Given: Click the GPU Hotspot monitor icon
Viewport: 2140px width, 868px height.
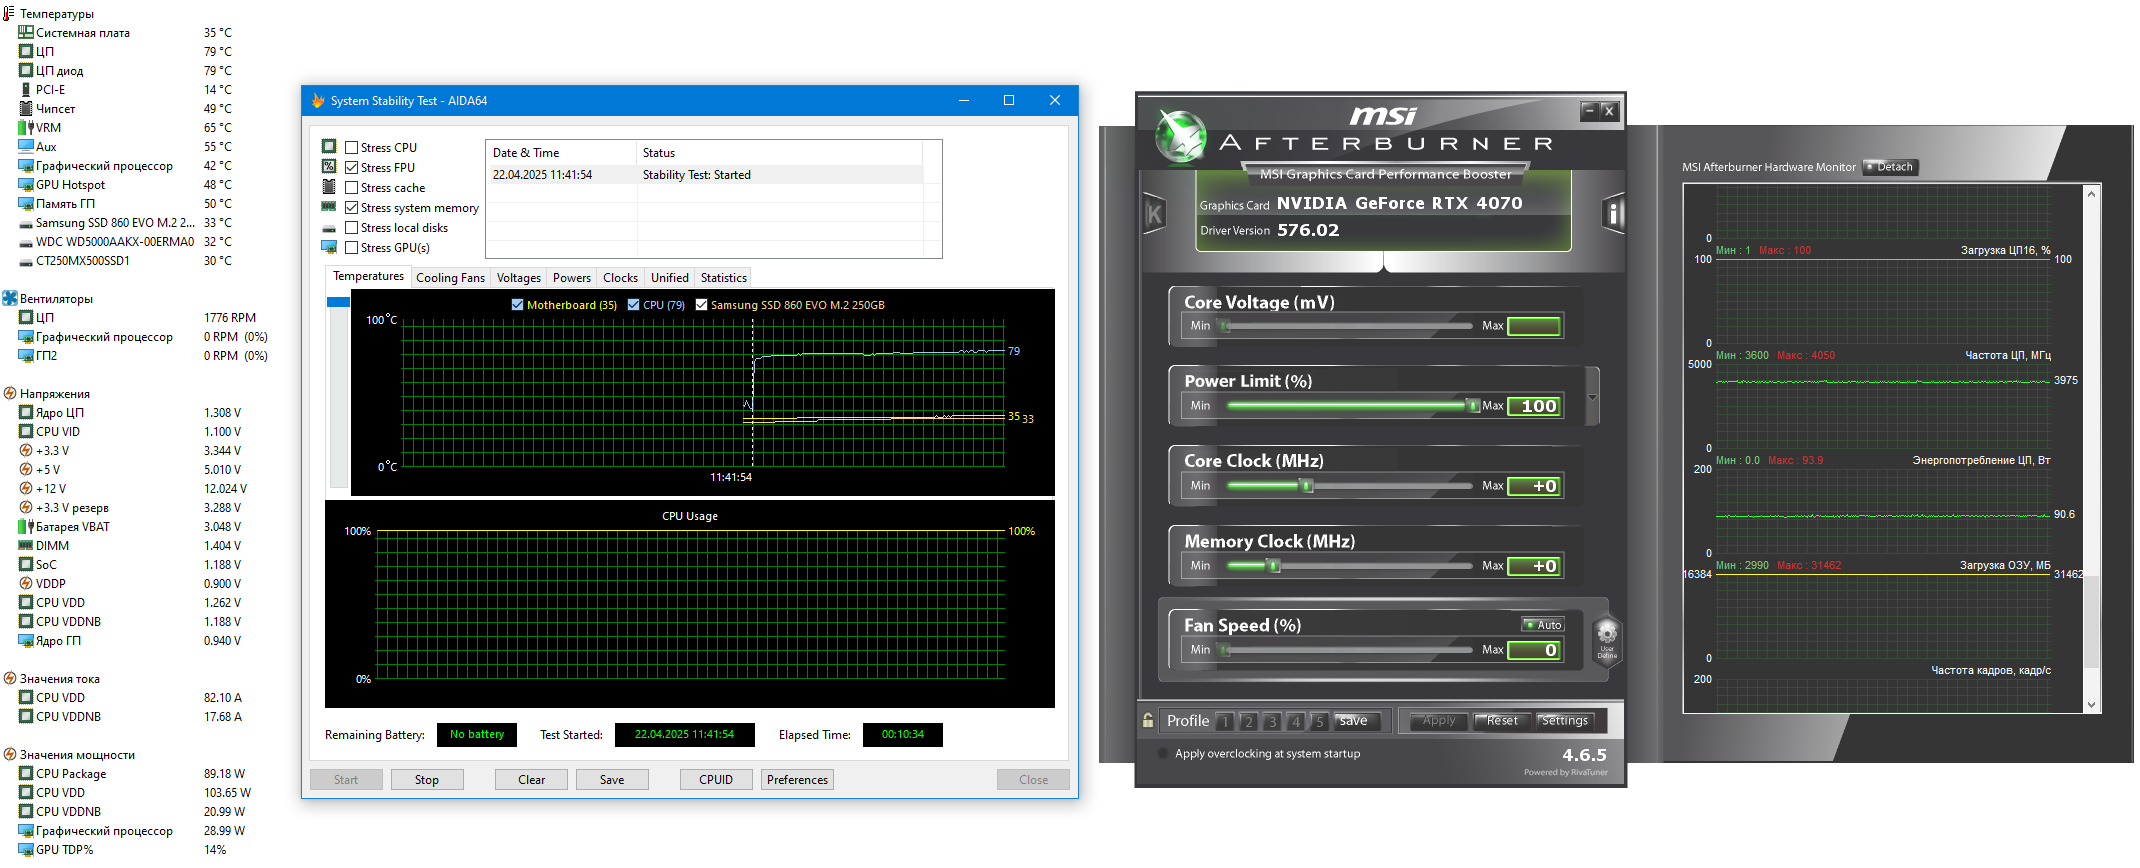Looking at the screenshot, I should (26, 184).
